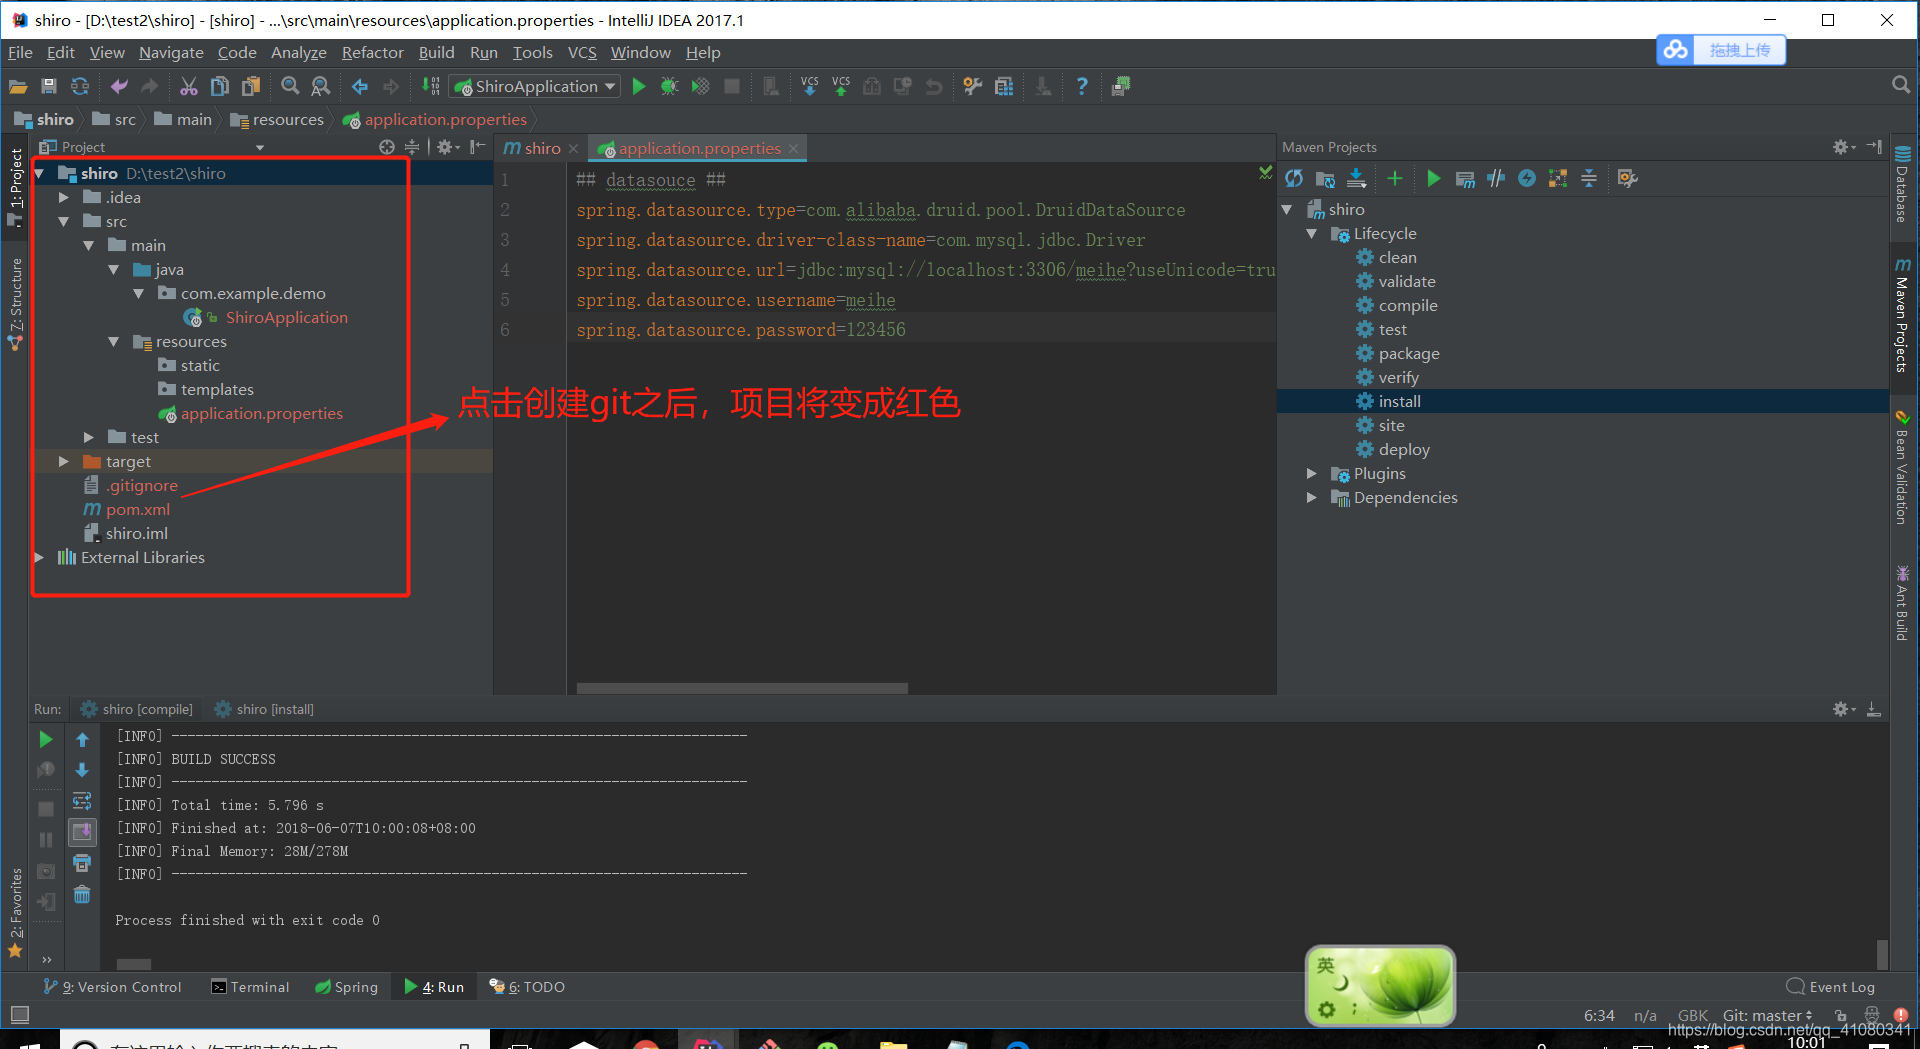
Task: Click the Save All toolbar icon
Action: click(x=49, y=87)
